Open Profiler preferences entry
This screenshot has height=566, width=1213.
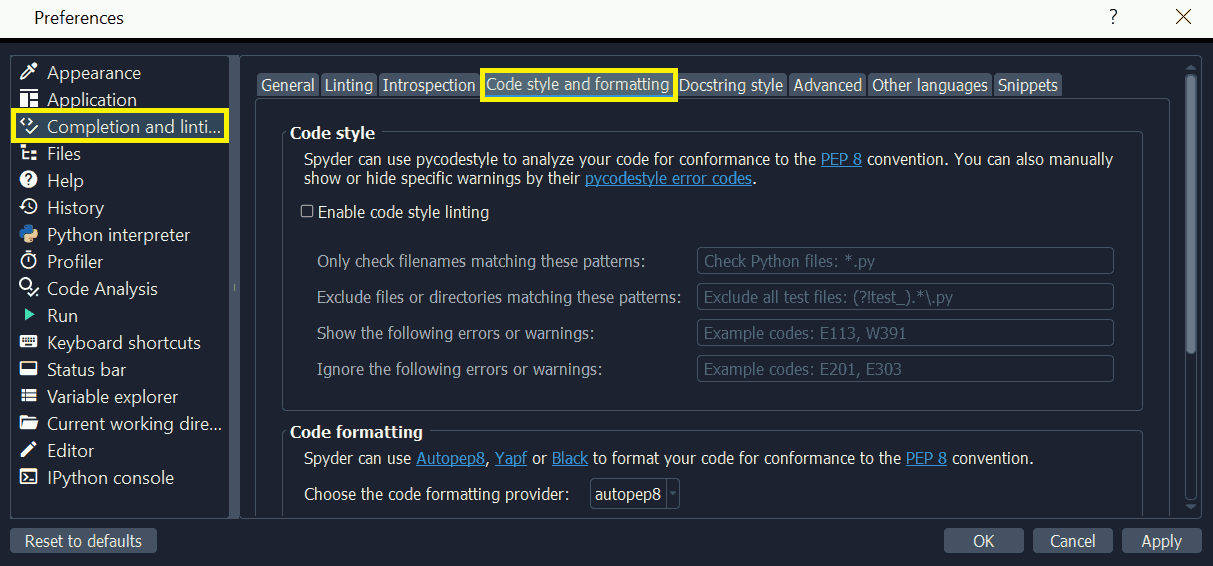click(x=120, y=261)
